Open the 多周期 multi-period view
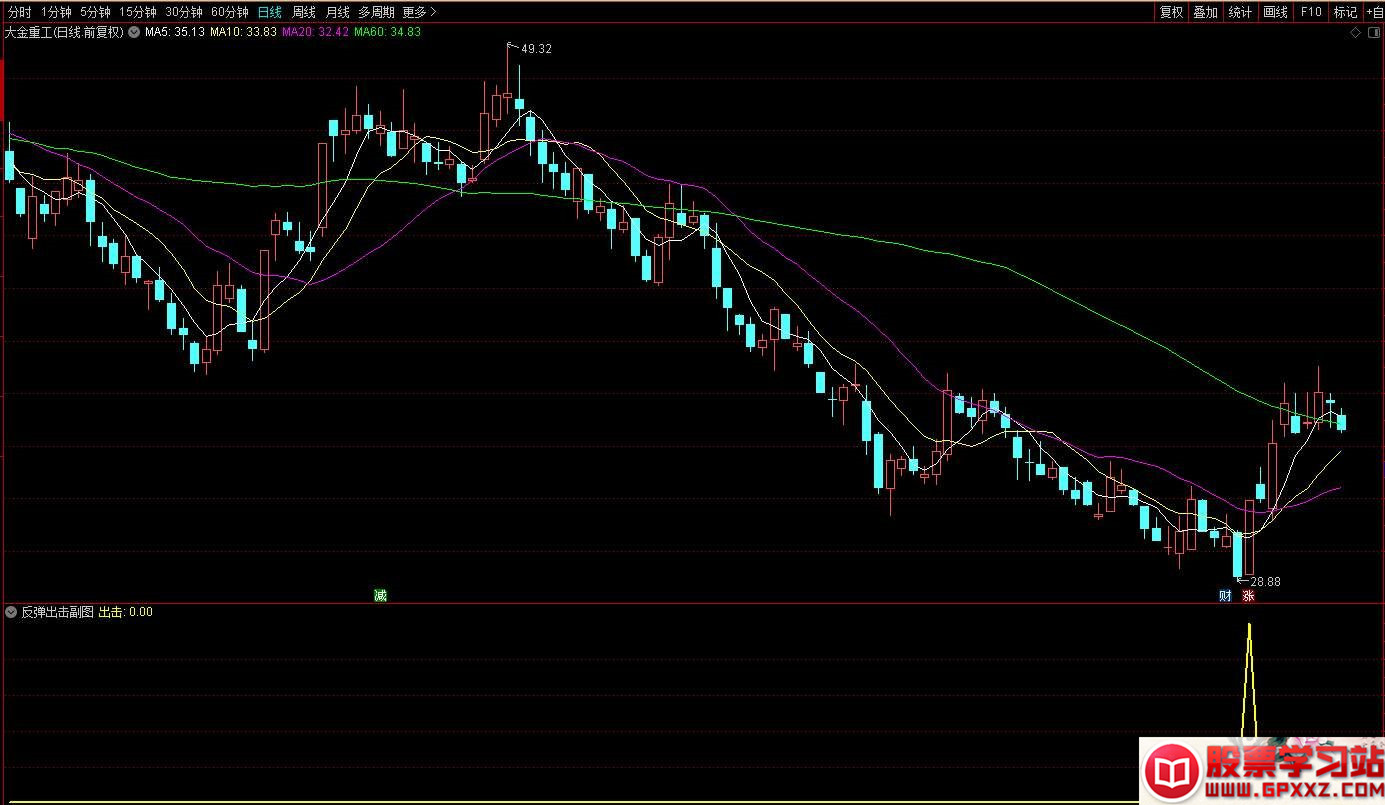 (x=377, y=12)
